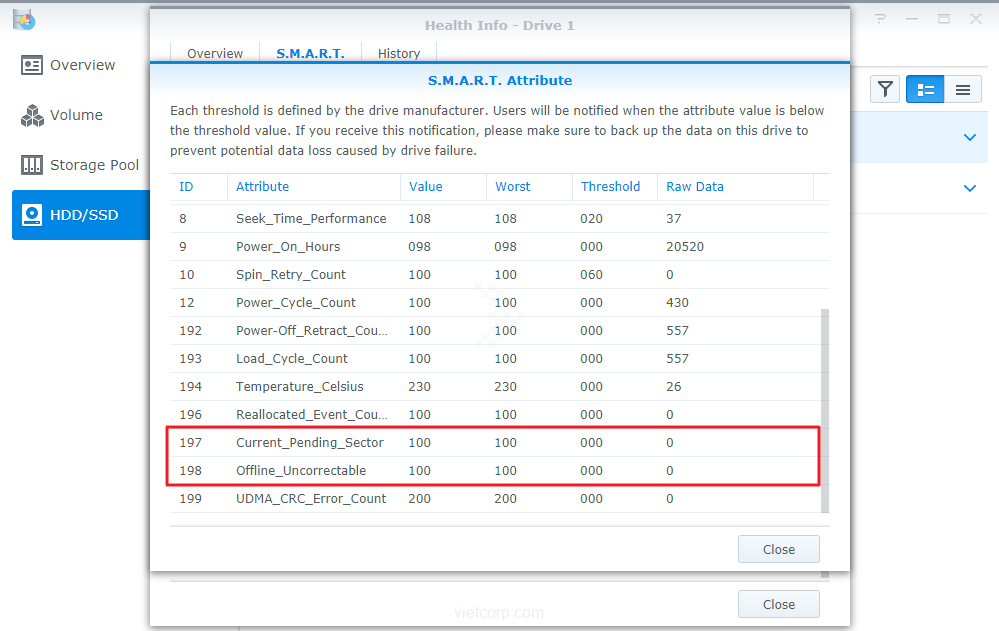Viewport: 999px width, 631px height.
Task: Click the attribute table vertical scrollbar
Action: [x=825, y=410]
